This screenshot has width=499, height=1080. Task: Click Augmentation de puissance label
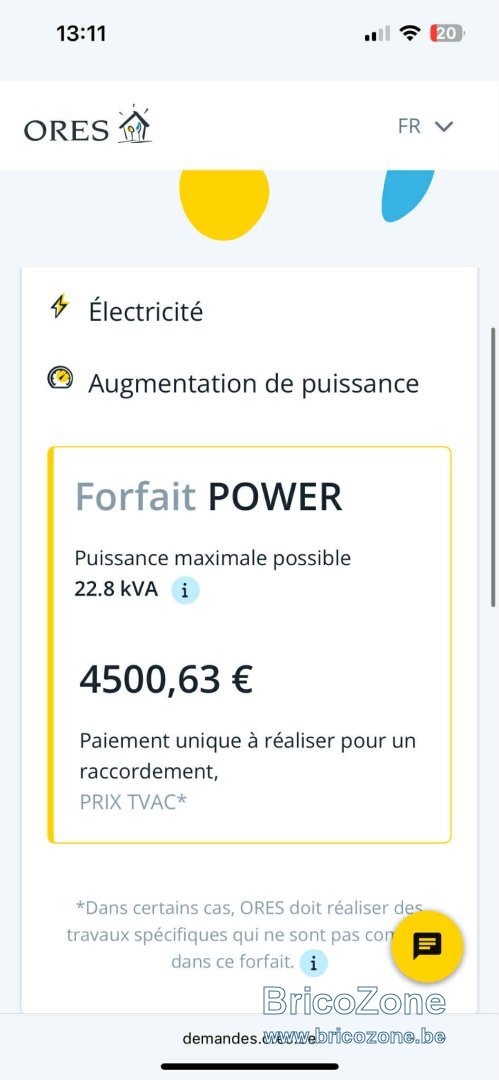click(x=254, y=383)
